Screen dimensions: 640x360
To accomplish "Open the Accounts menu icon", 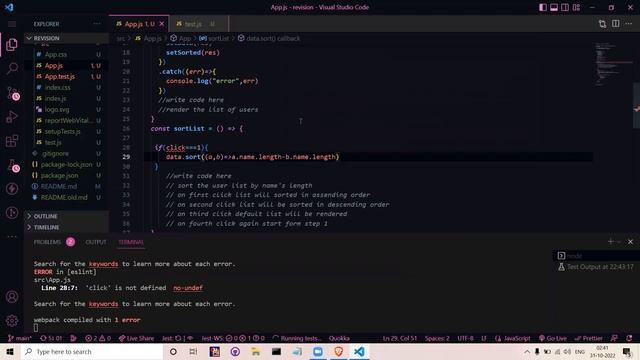I will (12, 297).
